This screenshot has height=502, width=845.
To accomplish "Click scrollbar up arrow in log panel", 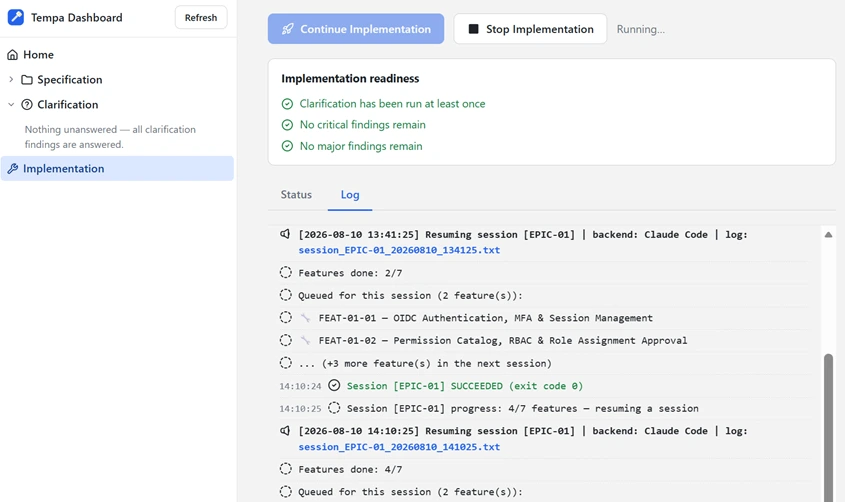I will point(828,234).
